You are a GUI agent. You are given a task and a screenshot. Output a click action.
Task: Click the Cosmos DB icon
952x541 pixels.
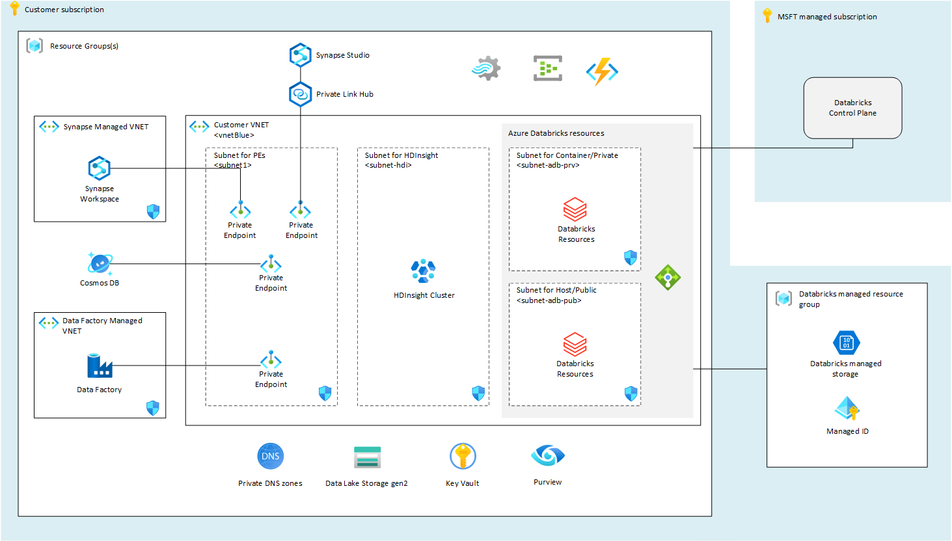click(99, 264)
